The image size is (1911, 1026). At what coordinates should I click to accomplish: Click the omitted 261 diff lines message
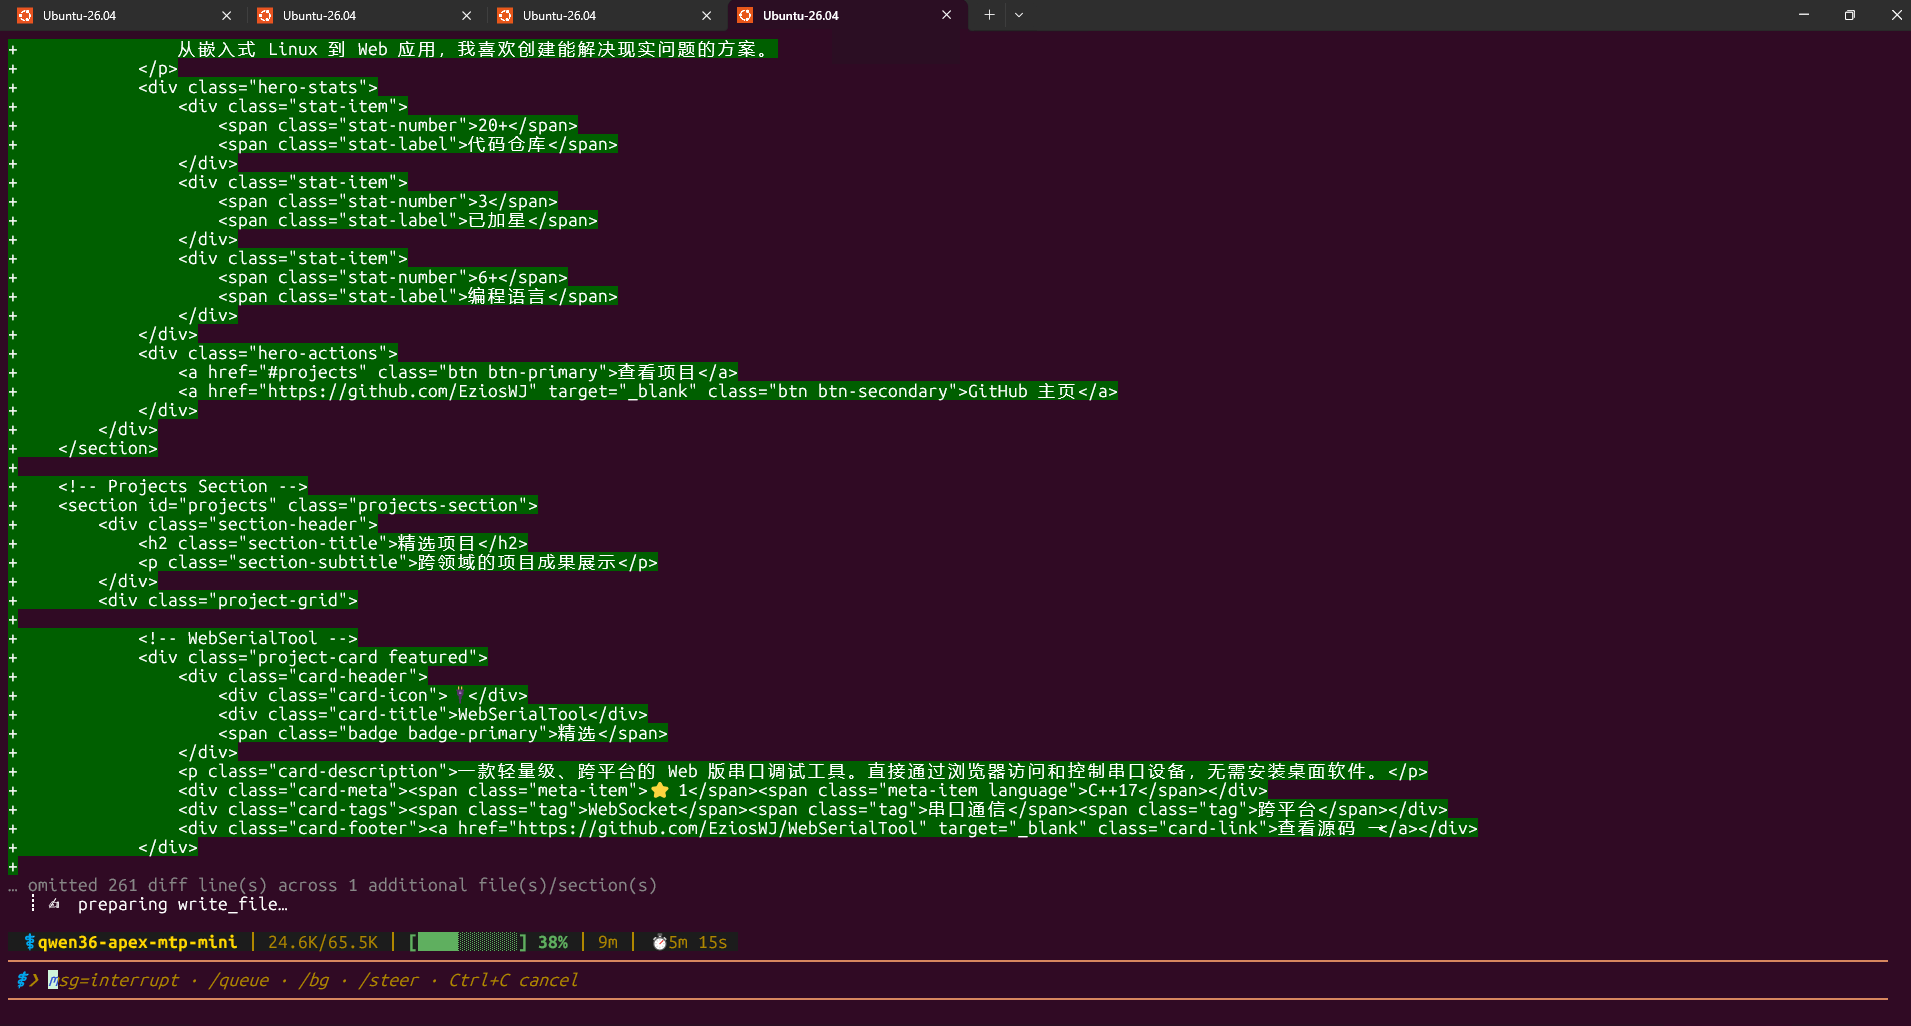(x=342, y=885)
